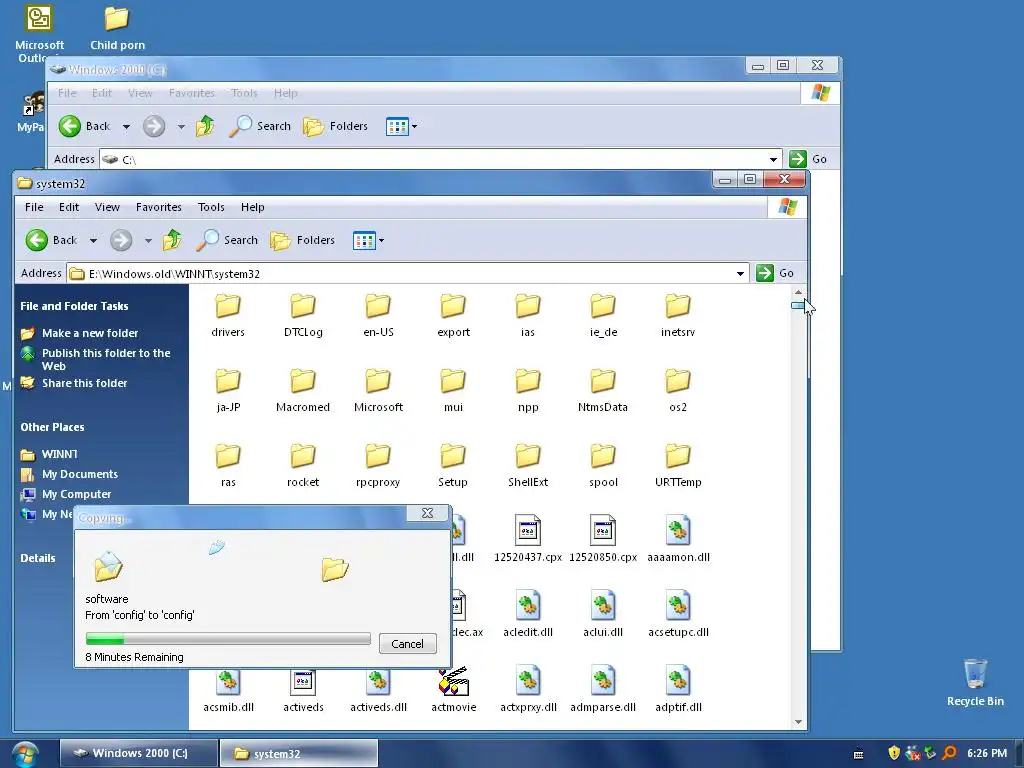This screenshot has width=1024, height=768.
Task: Select the 12520850.cpx file
Action: pos(603,539)
